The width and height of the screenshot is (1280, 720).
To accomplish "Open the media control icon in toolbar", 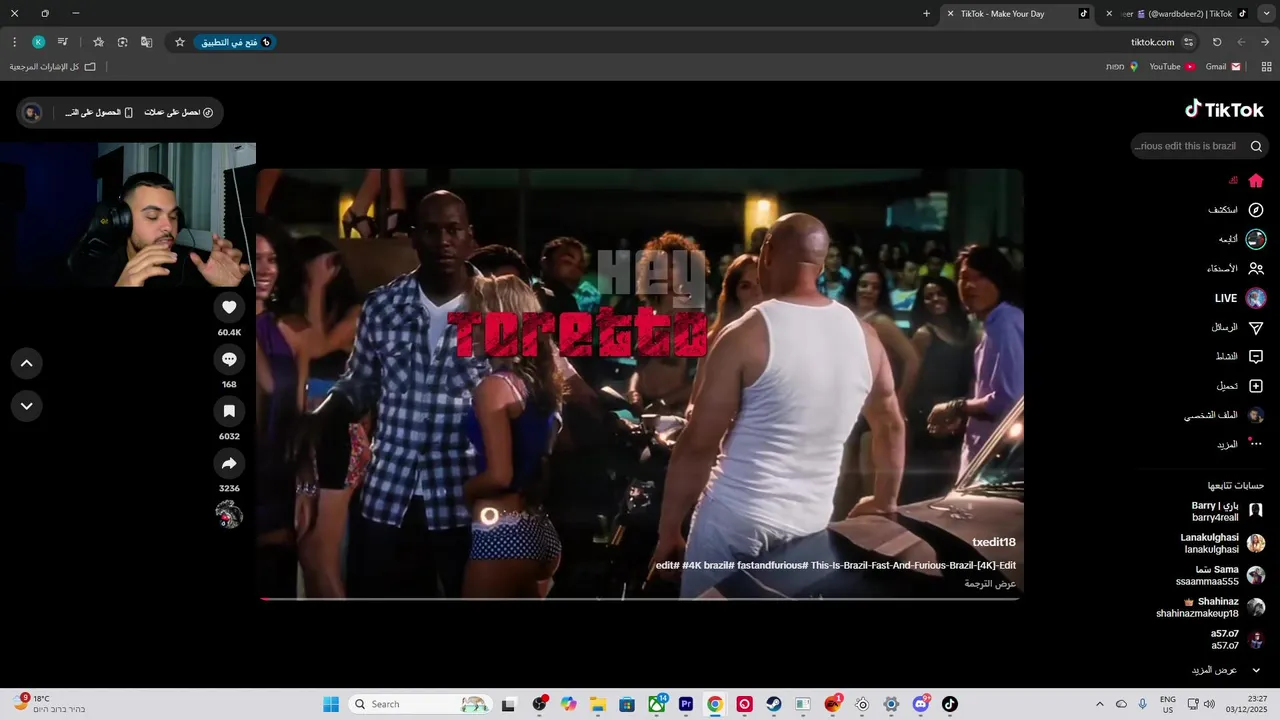I will [x=62, y=42].
